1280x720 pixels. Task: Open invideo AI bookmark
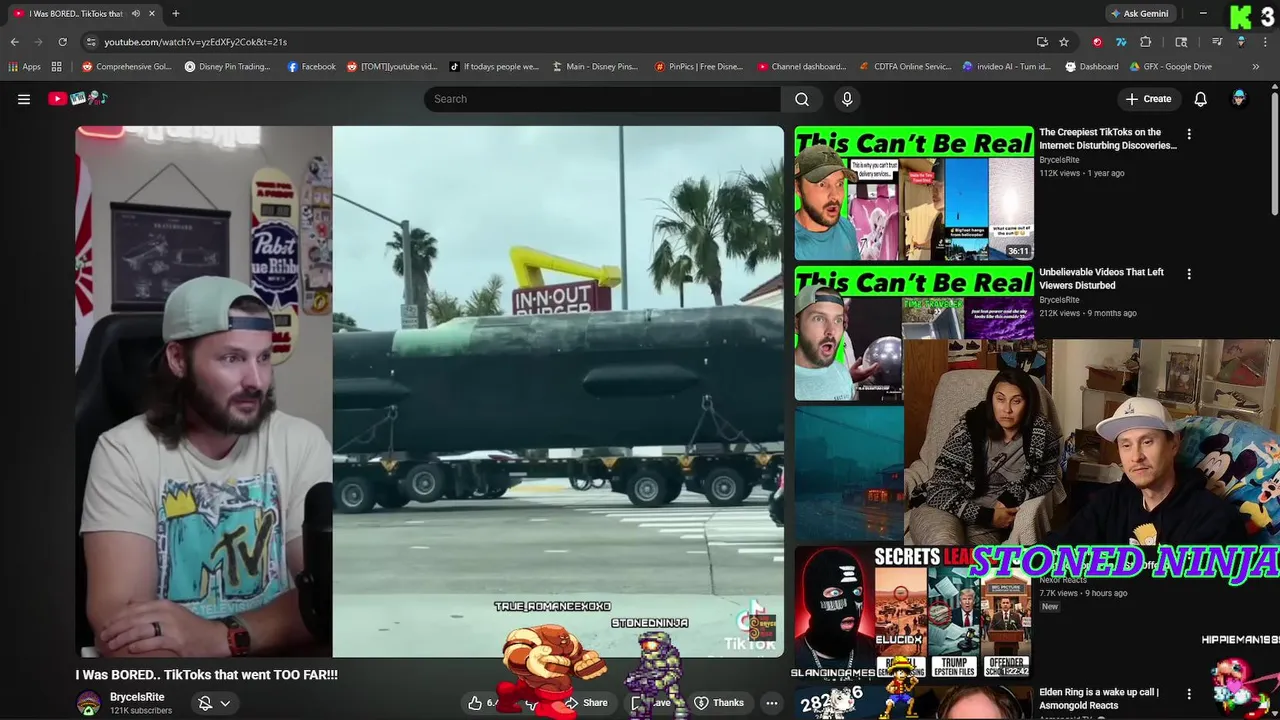click(1007, 67)
